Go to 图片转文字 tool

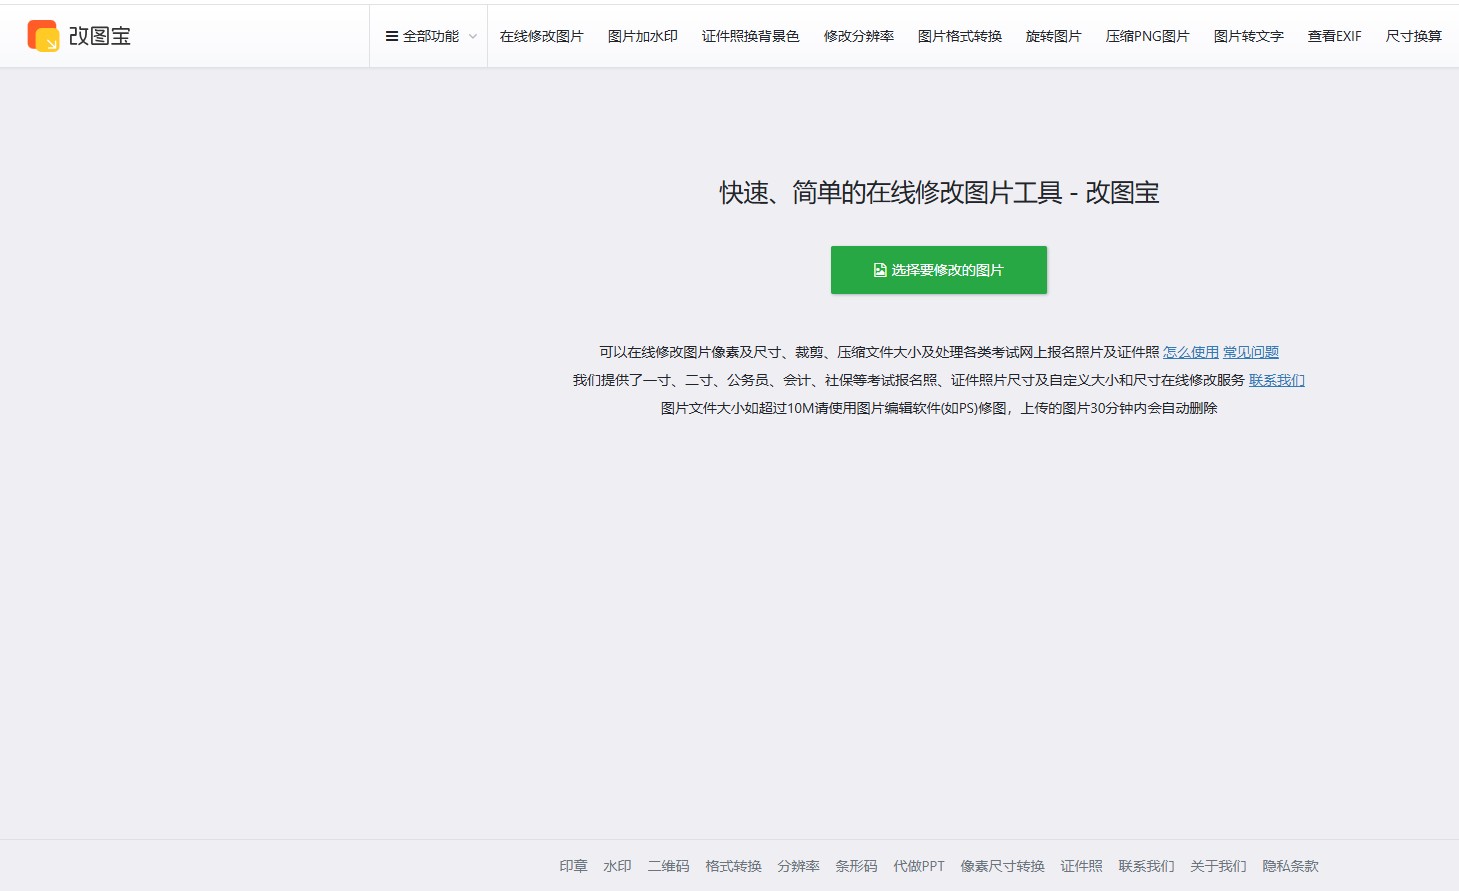coord(1249,36)
